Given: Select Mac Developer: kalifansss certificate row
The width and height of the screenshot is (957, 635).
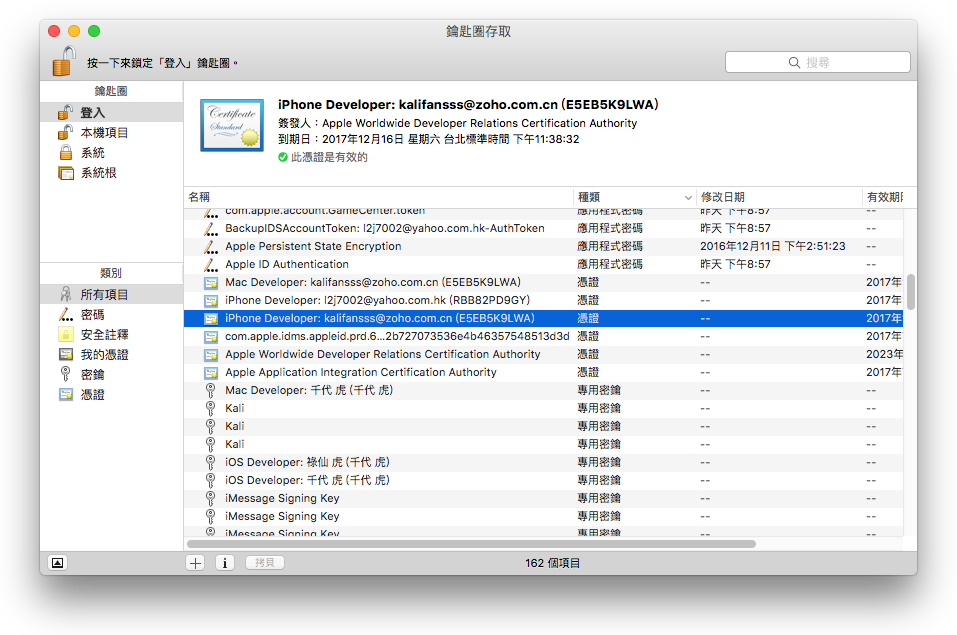Looking at the screenshot, I should point(543,282).
